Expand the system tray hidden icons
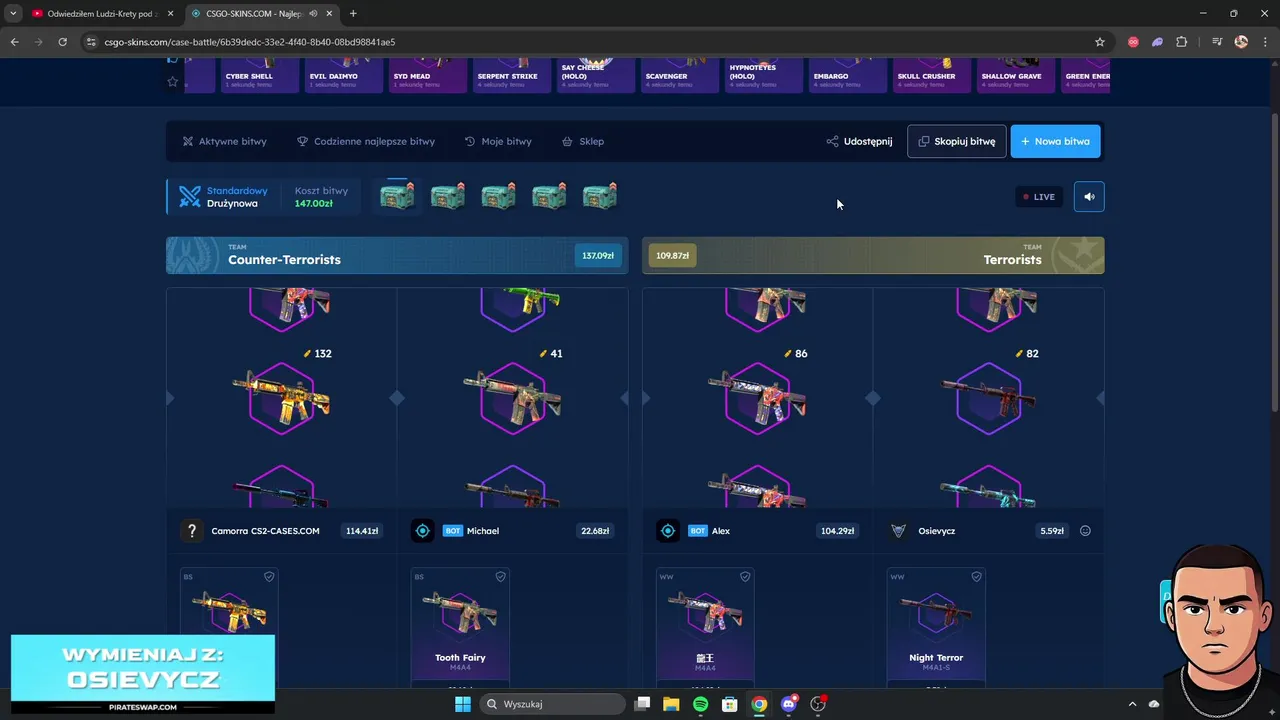 (1132, 704)
